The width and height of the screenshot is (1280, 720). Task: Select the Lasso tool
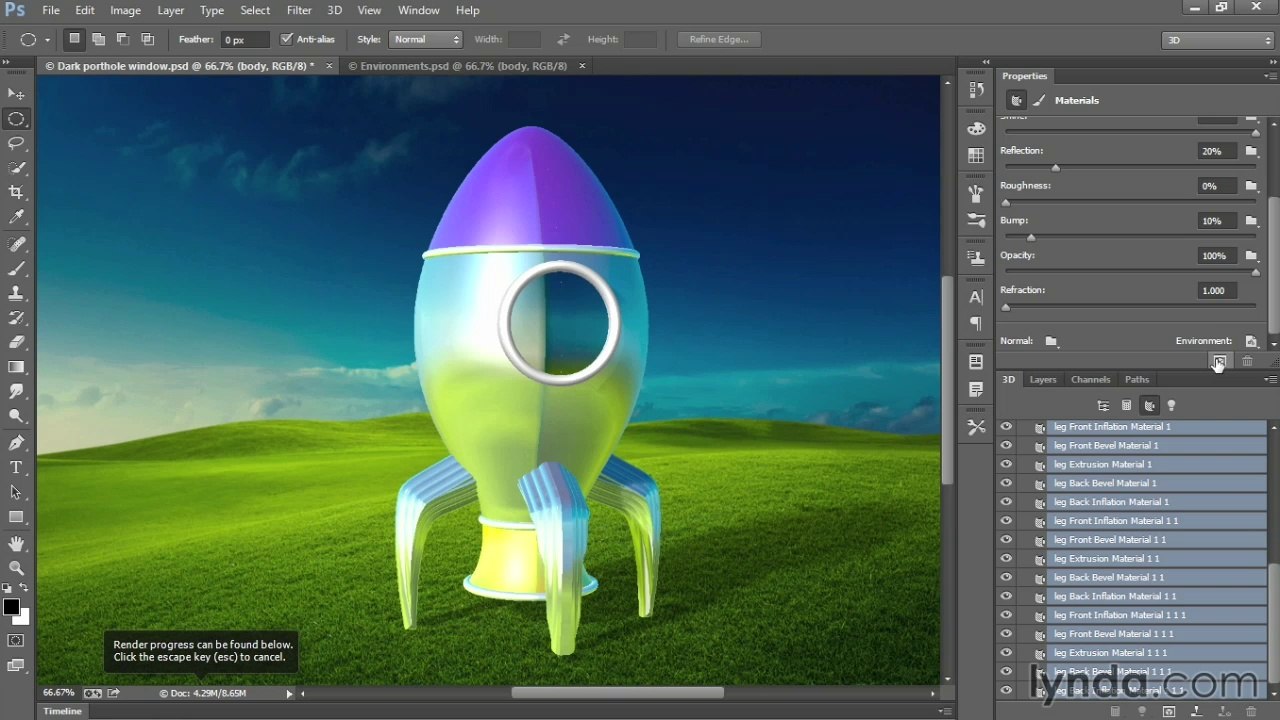pos(16,143)
